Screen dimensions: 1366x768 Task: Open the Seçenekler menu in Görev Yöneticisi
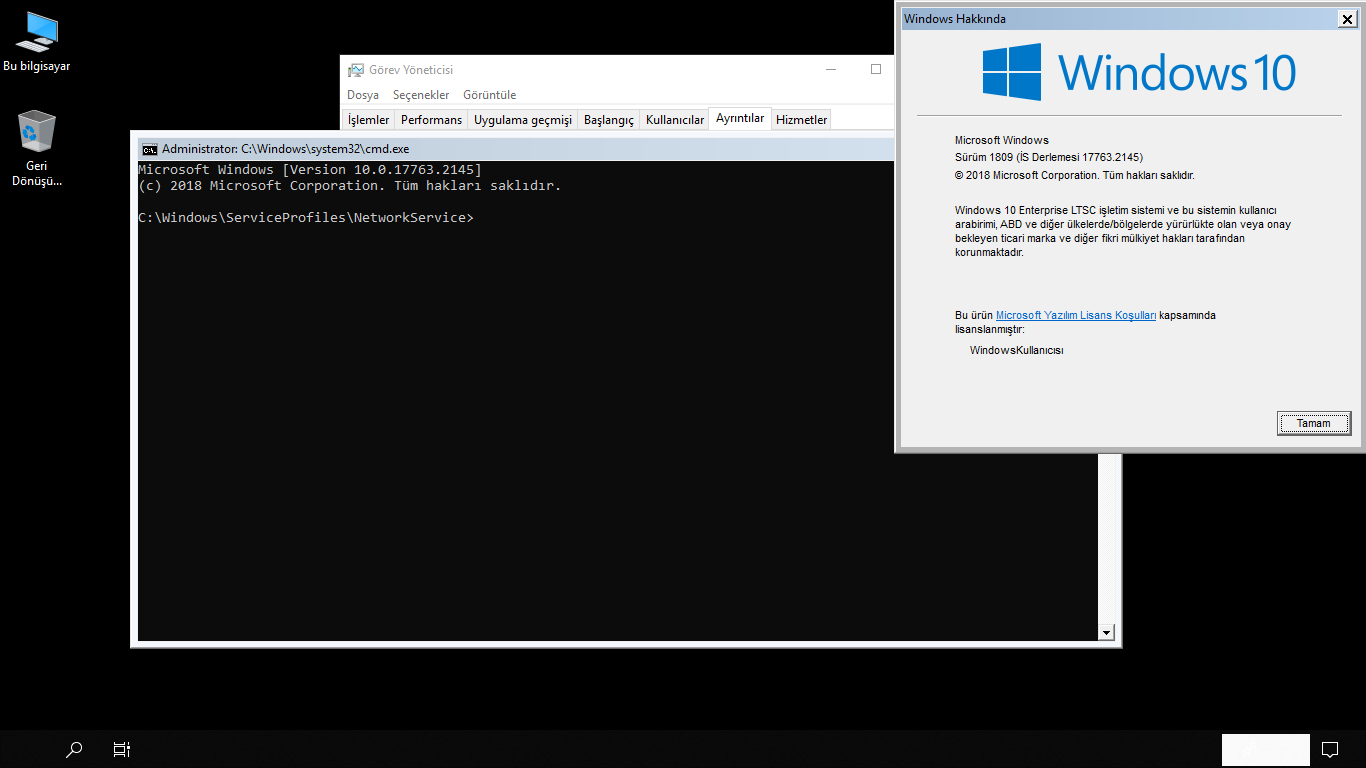421,95
